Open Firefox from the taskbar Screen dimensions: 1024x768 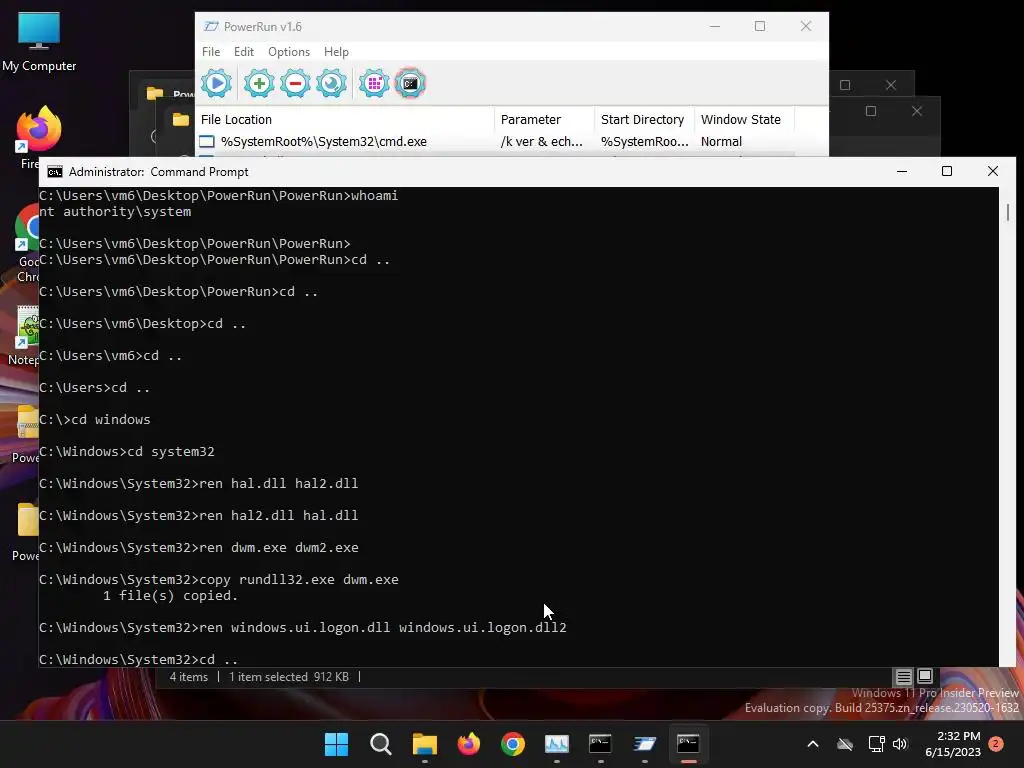coord(468,744)
